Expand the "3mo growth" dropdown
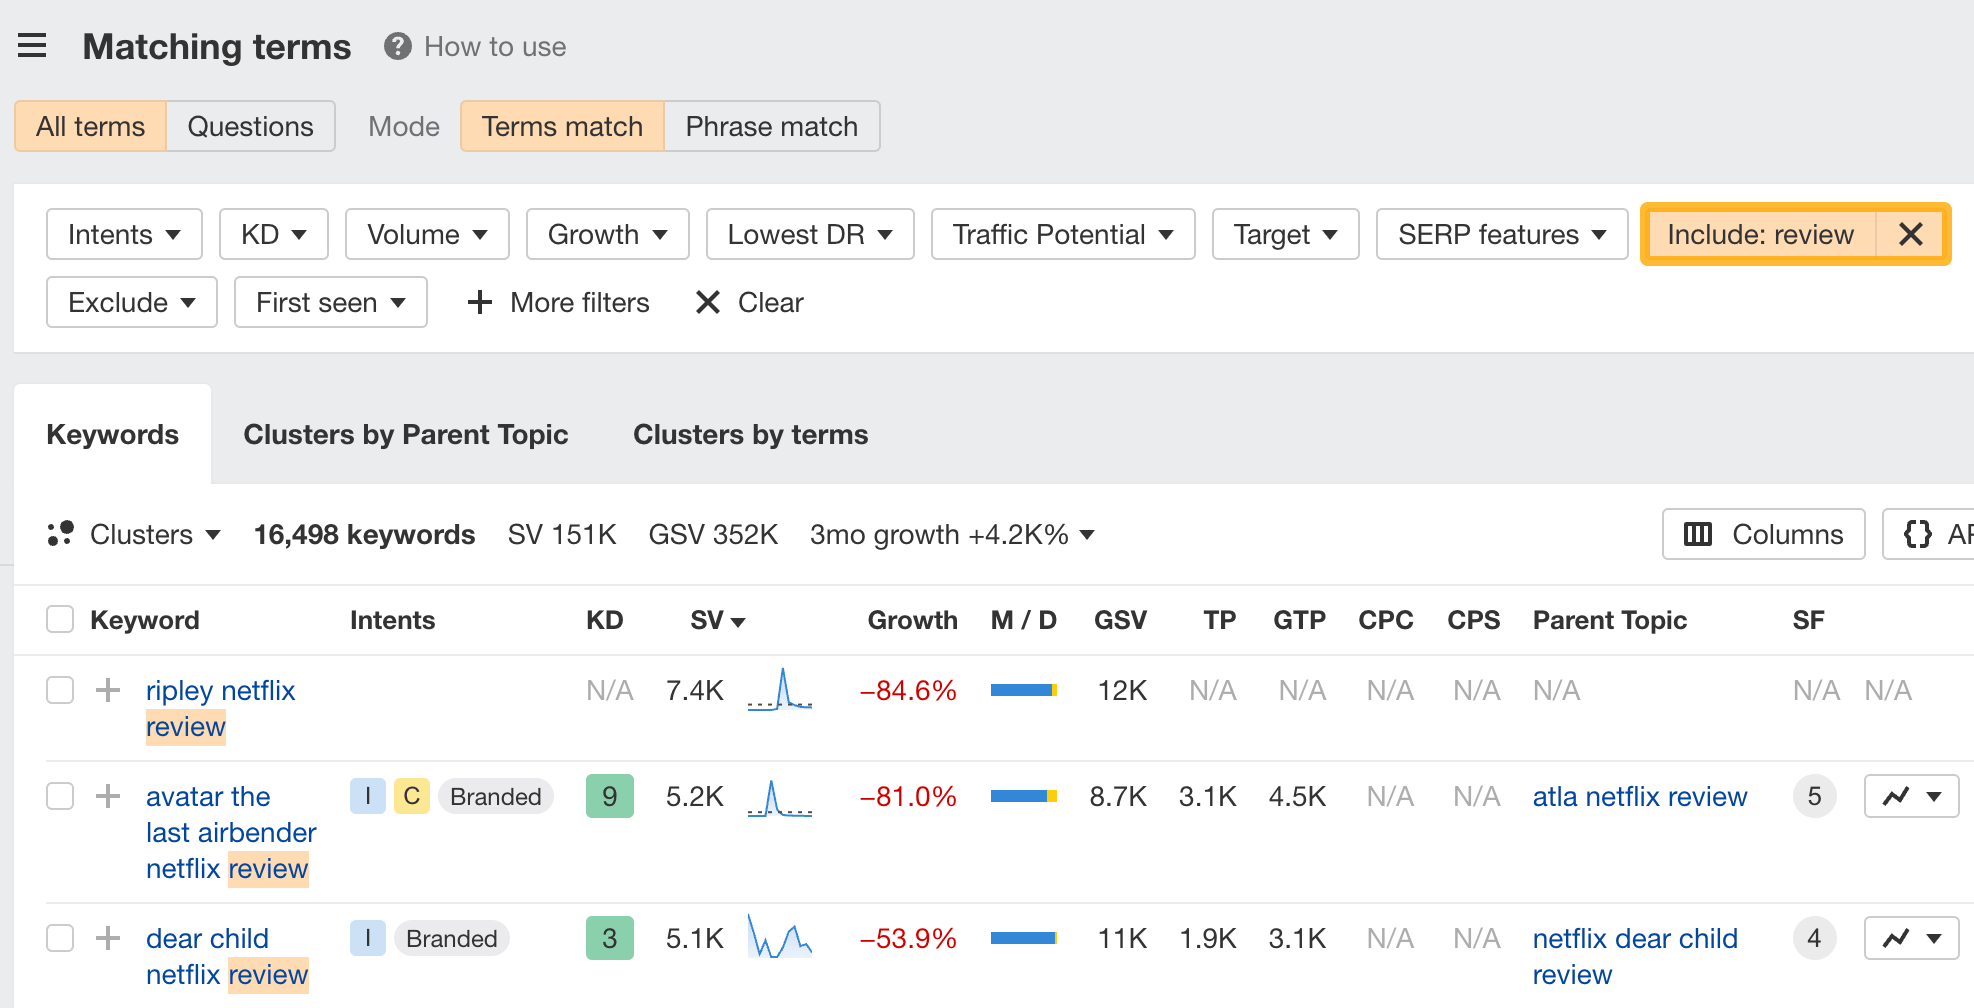This screenshot has height=1008, width=1974. (x=1087, y=535)
